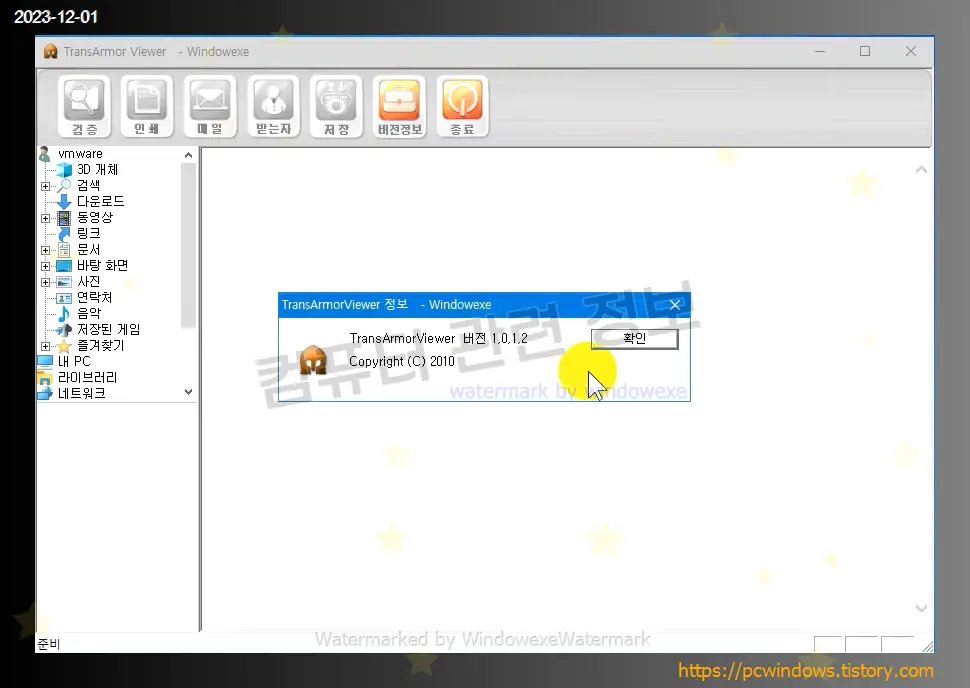Image resolution: width=970 pixels, height=688 pixels.
Task: Select 내 PC in the tree
Action: [74, 361]
